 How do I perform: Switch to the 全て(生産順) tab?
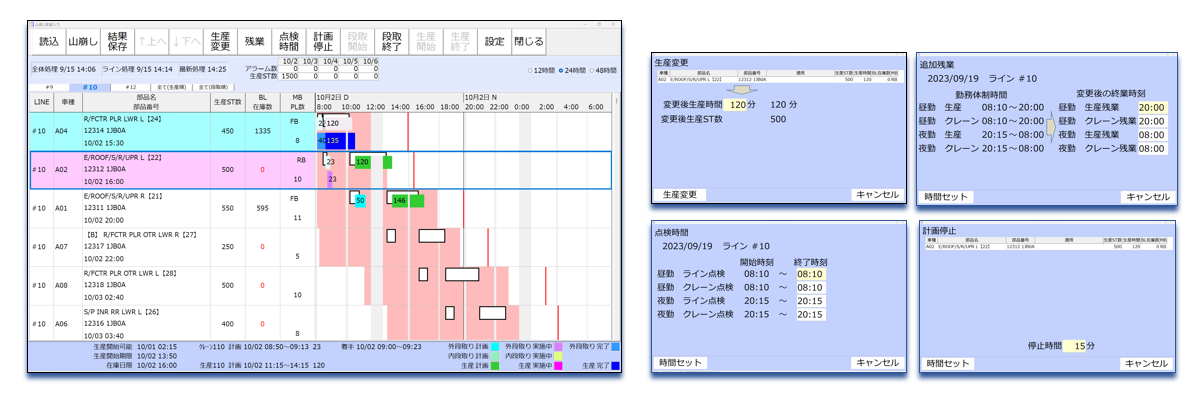coord(172,87)
